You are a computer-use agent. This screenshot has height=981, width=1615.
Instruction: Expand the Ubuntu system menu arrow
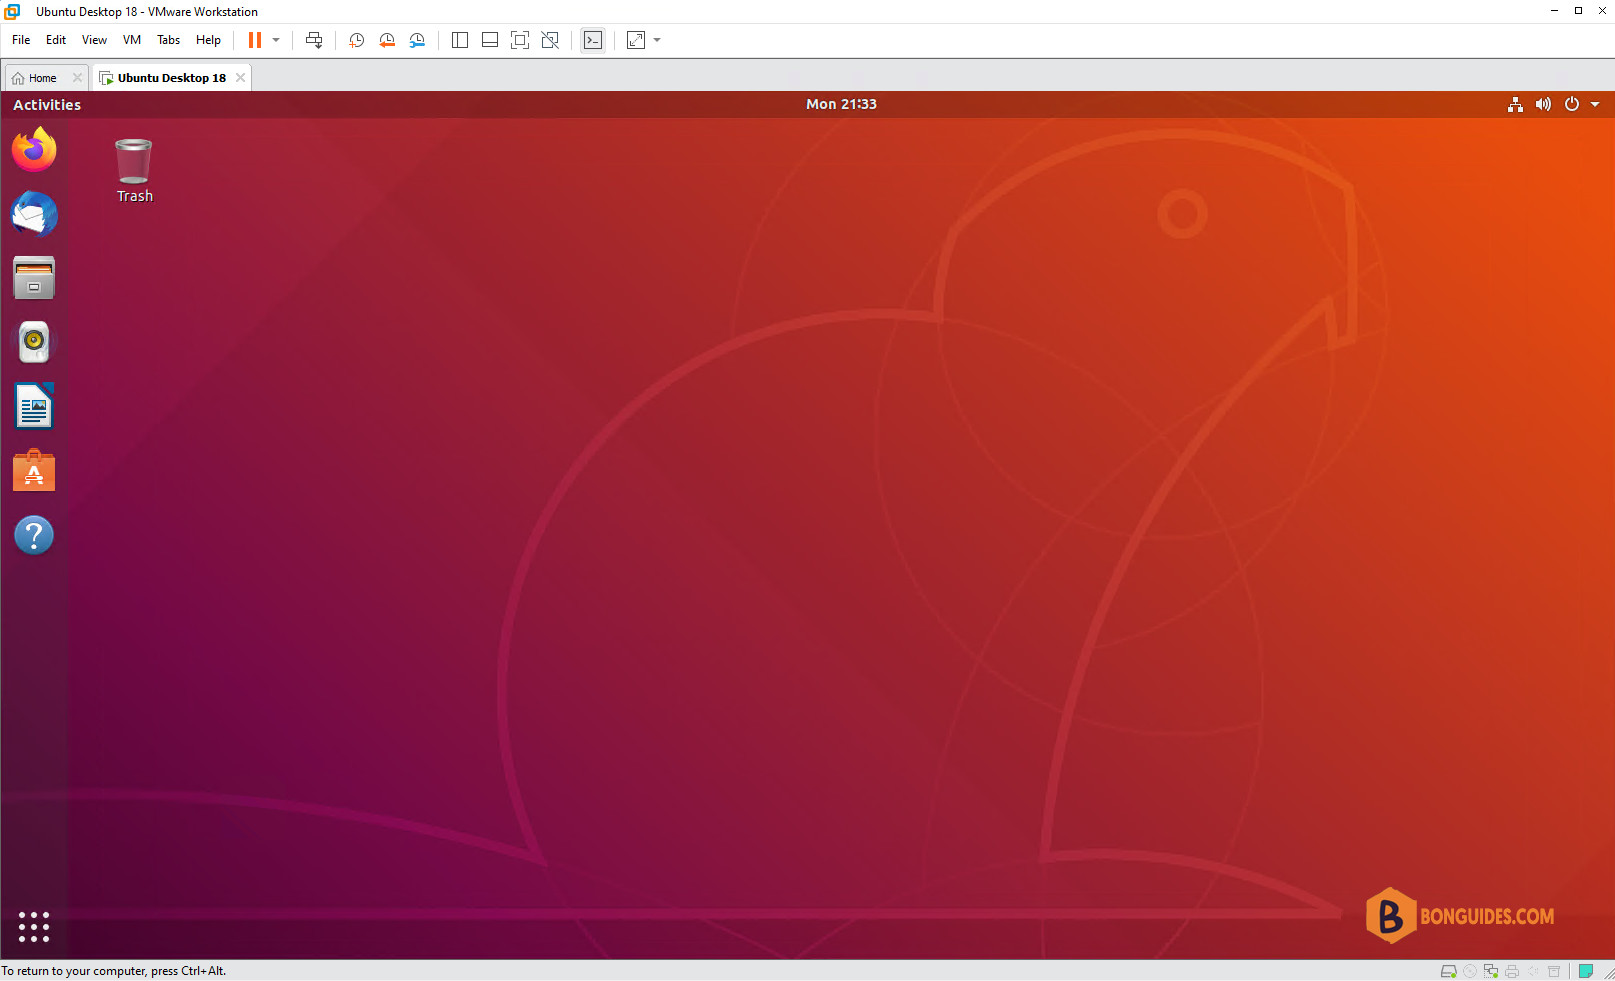1595,104
